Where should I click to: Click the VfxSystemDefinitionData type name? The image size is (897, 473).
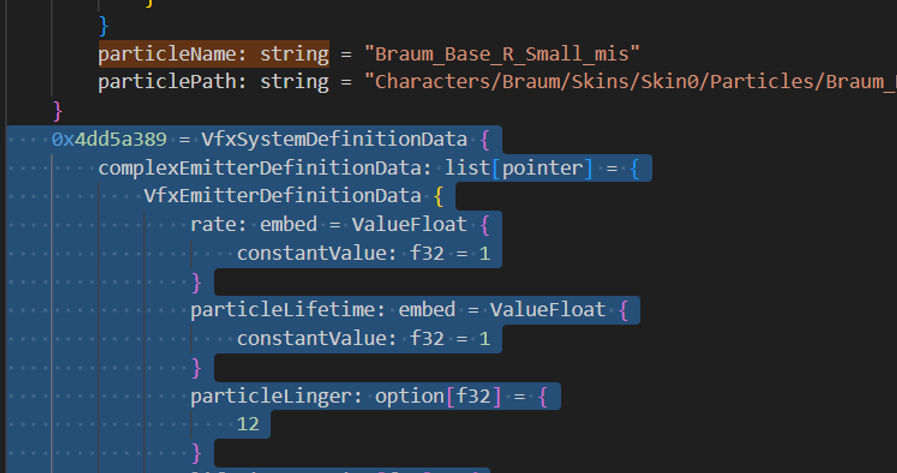334,139
